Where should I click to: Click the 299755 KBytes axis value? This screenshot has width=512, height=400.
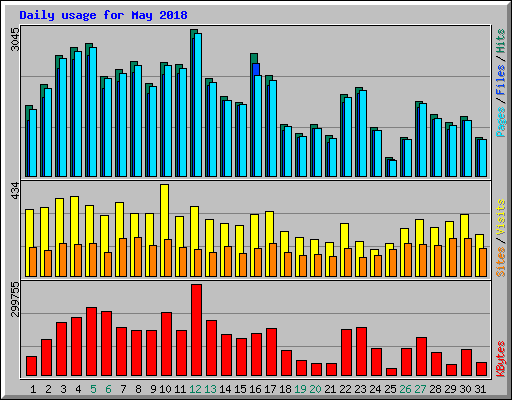click(15, 299)
